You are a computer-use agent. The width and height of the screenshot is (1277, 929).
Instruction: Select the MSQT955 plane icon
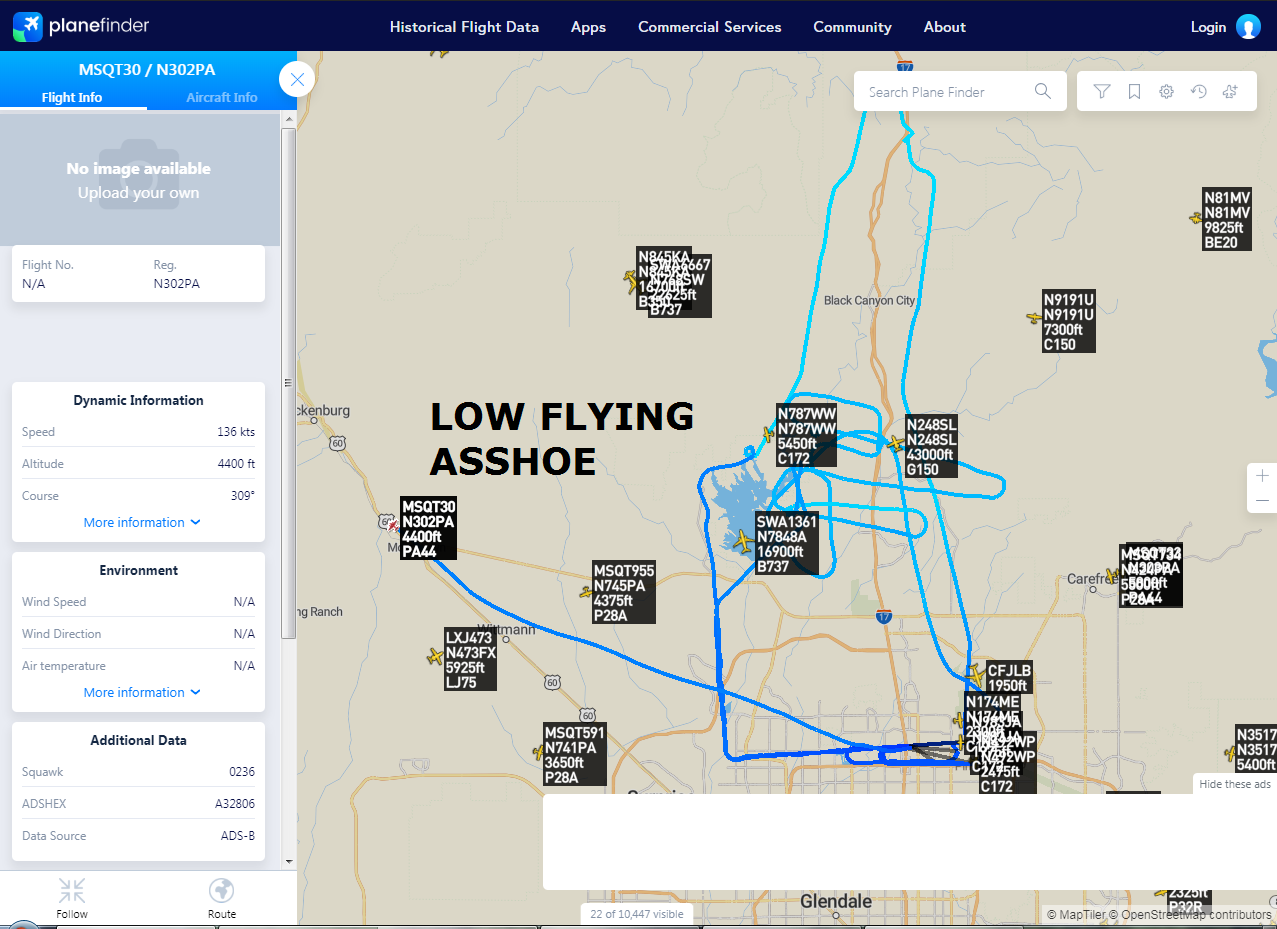tap(586, 592)
